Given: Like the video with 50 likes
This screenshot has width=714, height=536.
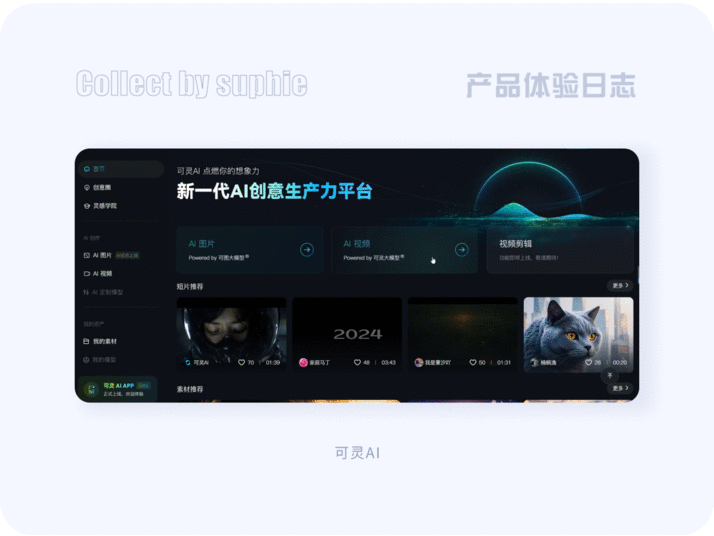Looking at the screenshot, I should coord(473,362).
